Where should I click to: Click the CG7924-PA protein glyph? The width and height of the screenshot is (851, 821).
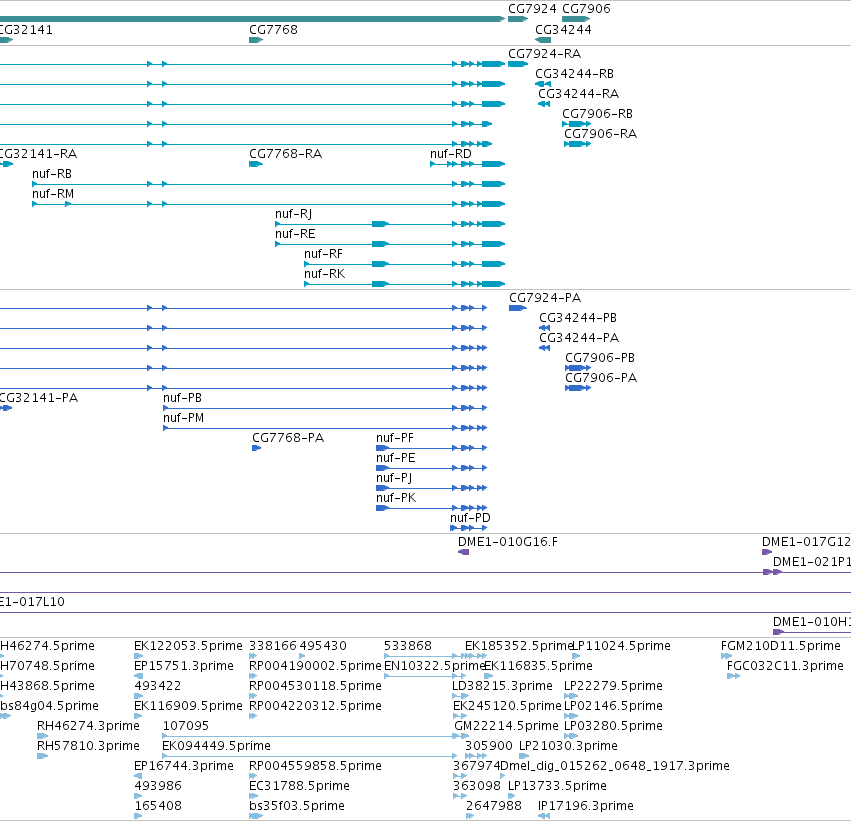tap(518, 308)
